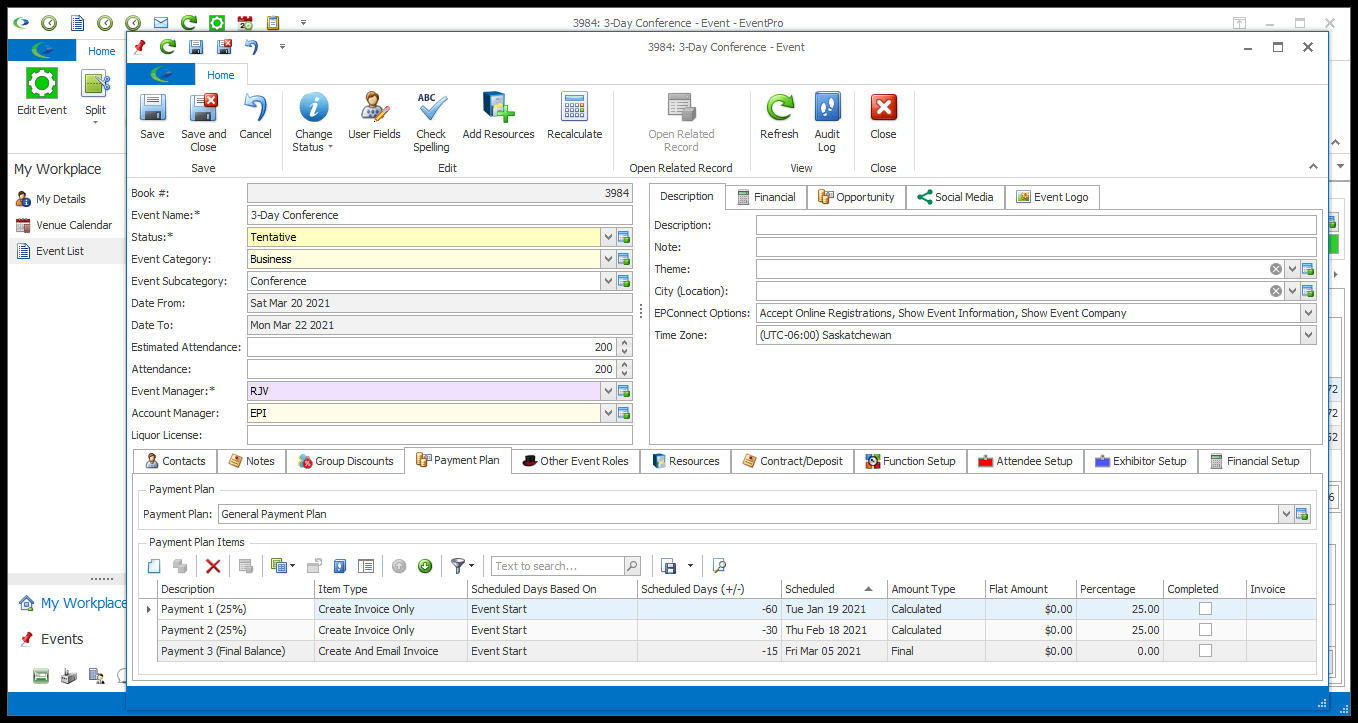Expand the Event Manager dropdown showing RJV
This screenshot has height=723, width=1358.
(607, 391)
